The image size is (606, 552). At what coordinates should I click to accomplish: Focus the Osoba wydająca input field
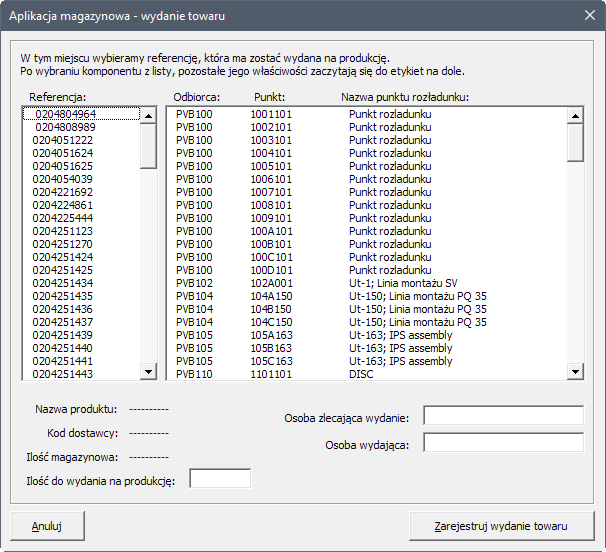[x=503, y=442]
